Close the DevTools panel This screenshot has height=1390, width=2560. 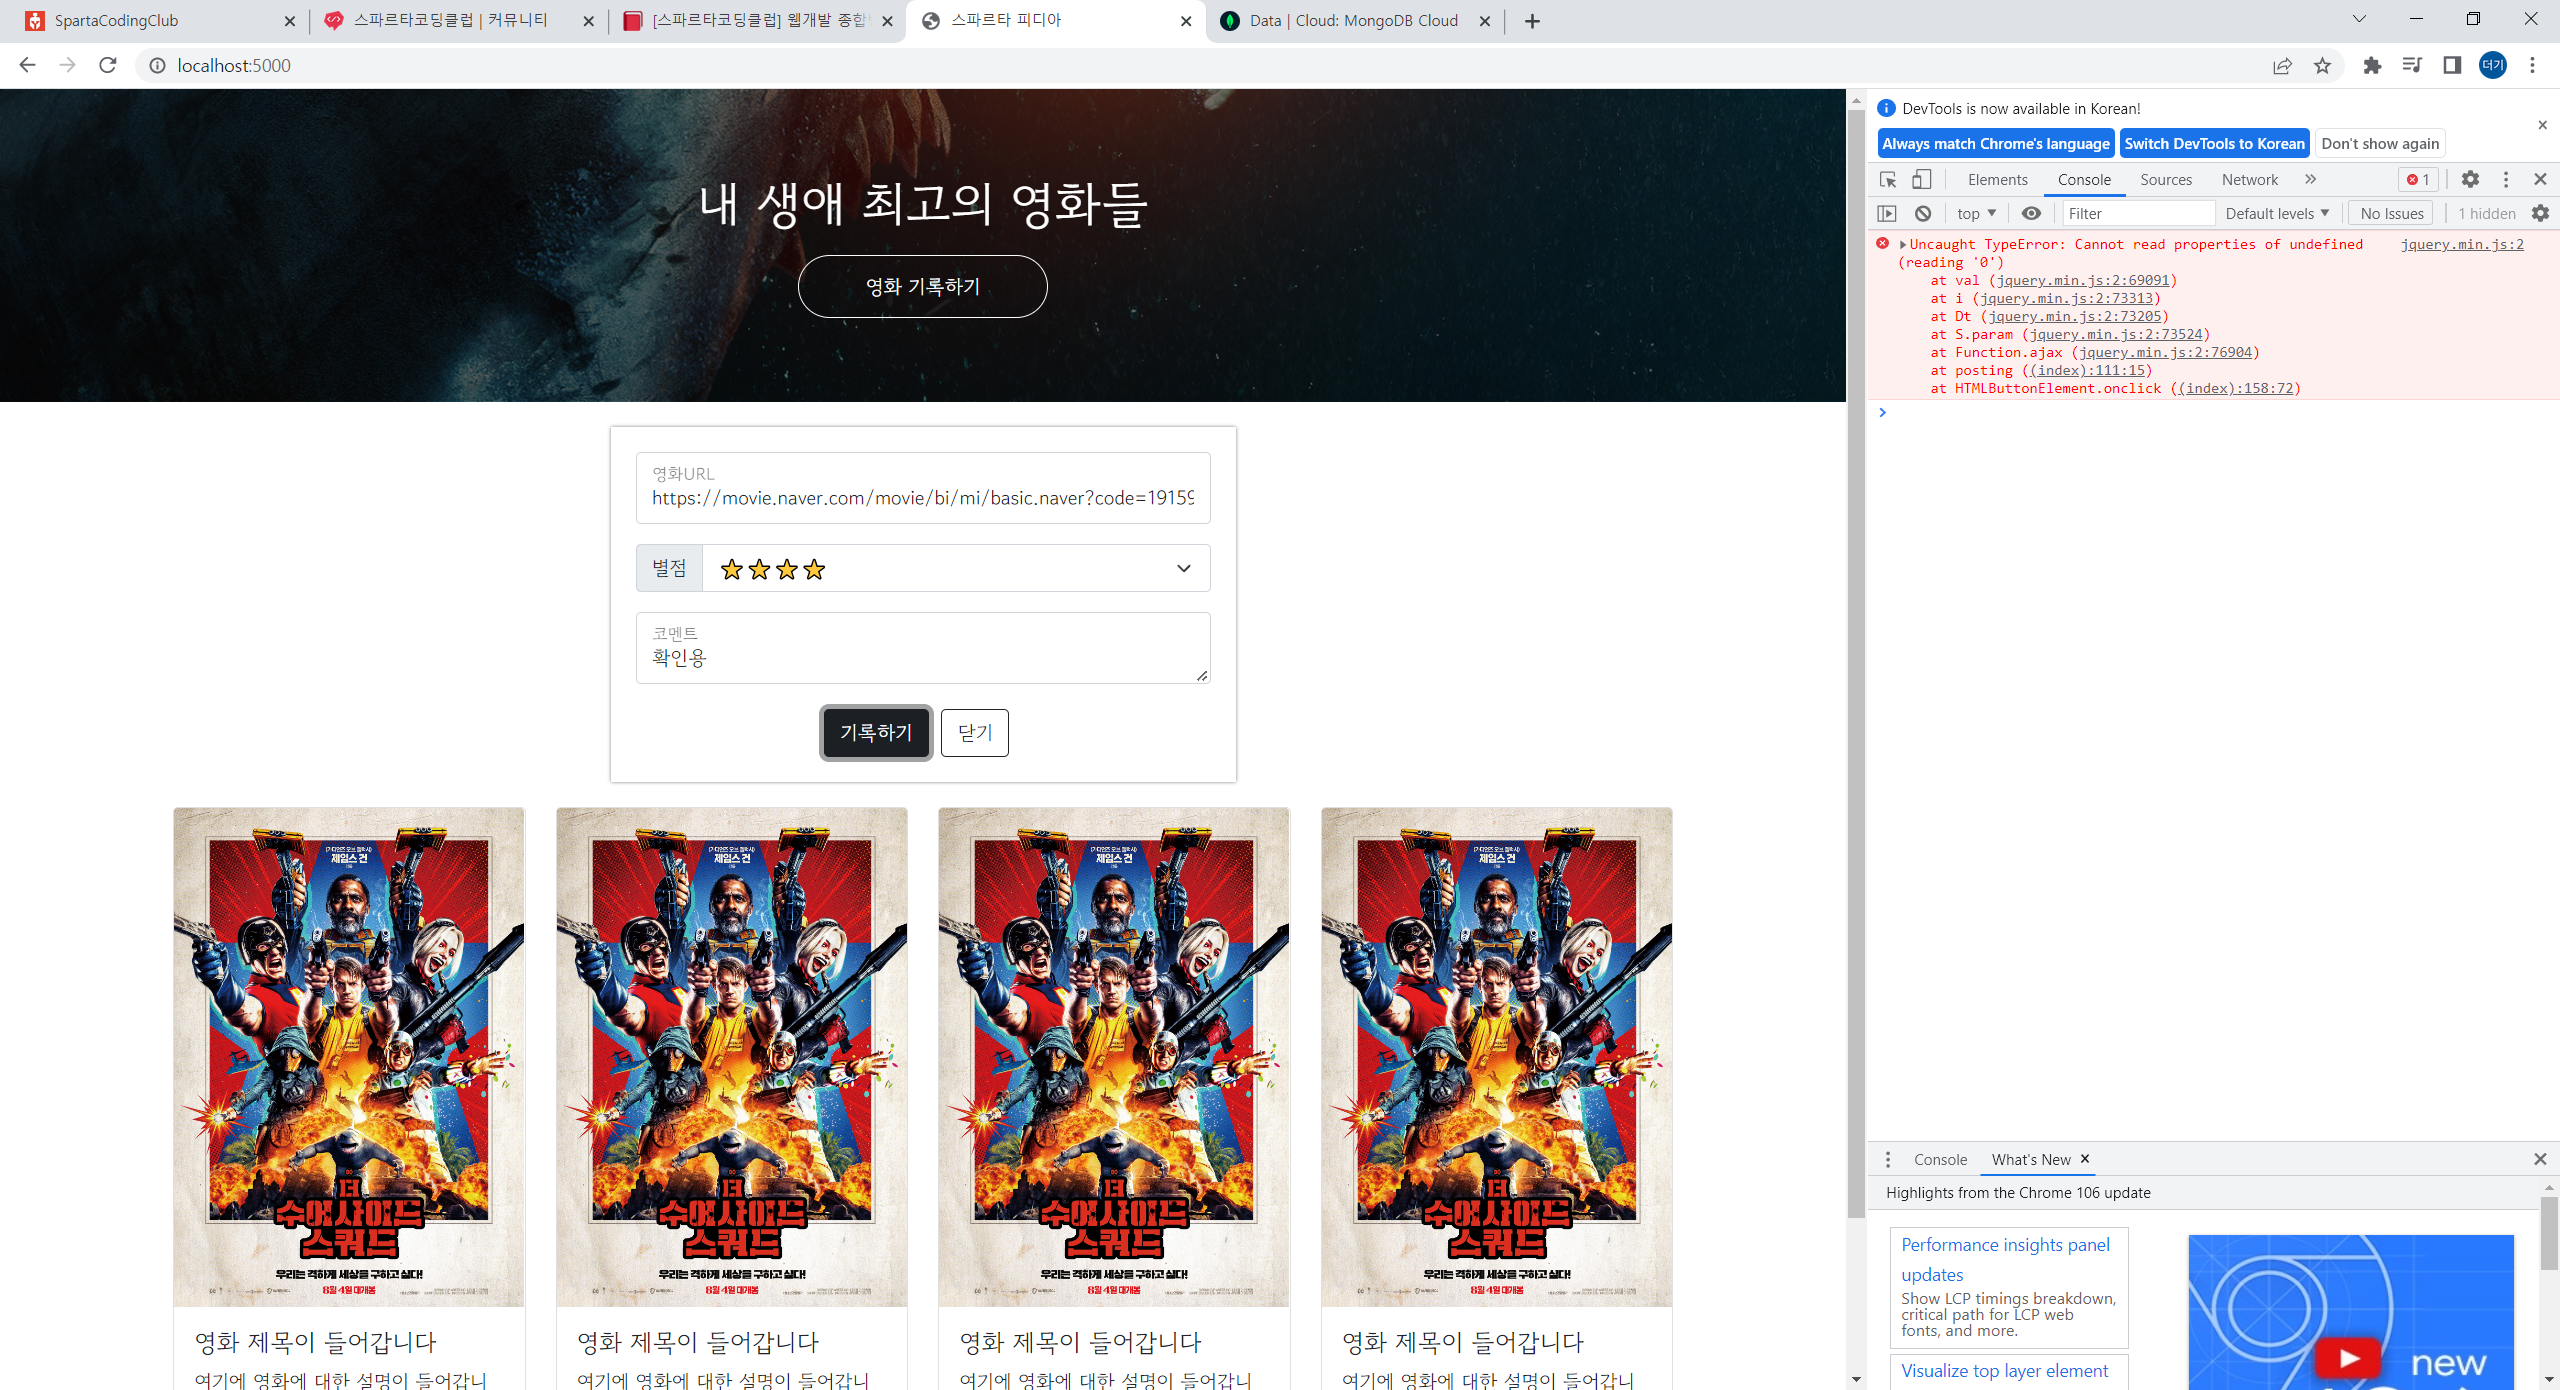[2540, 179]
